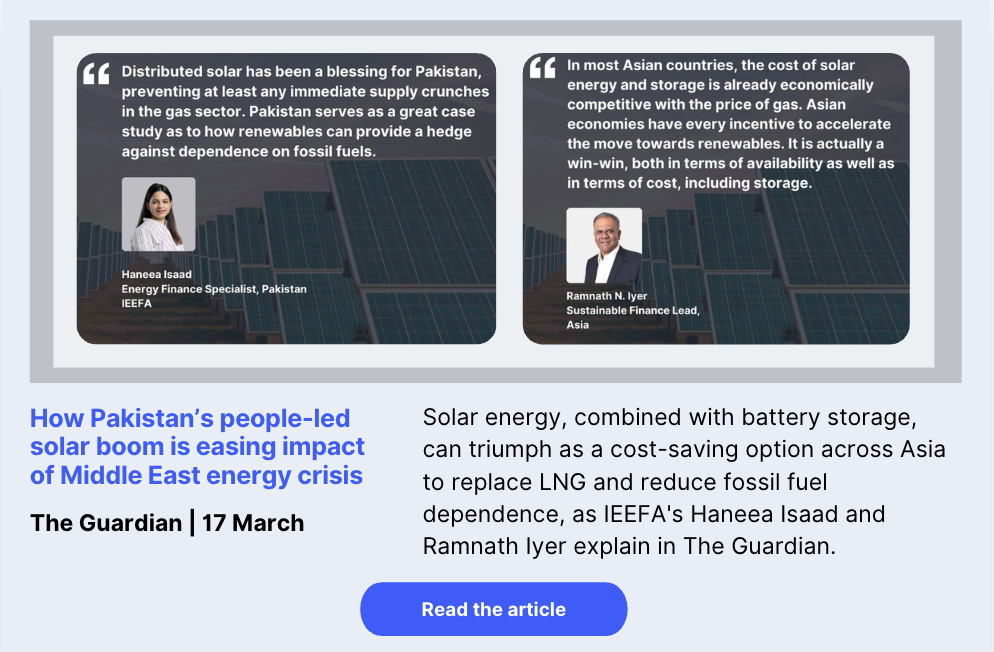Select the Ramnath N. Iyer name label
Image resolution: width=994 pixels, height=652 pixels.
pyautogui.click(x=607, y=296)
